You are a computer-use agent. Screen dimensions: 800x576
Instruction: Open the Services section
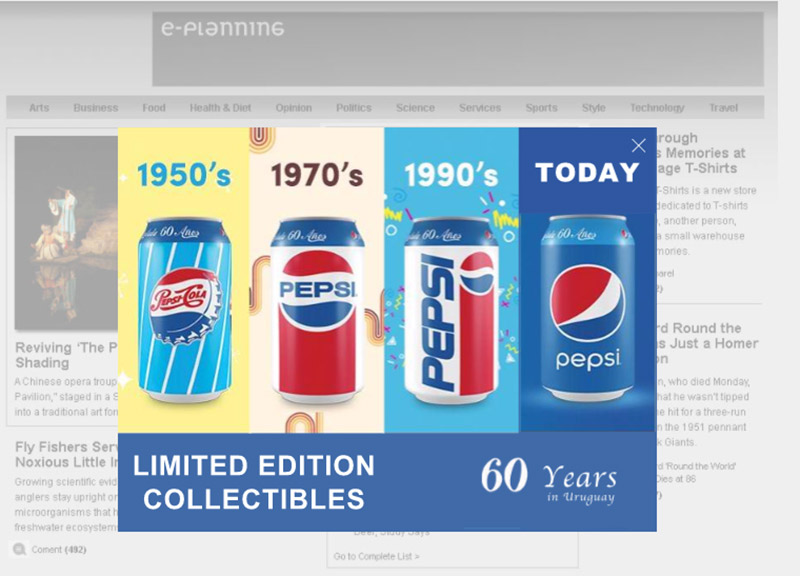pyautogui.click(x=480, y=108)
